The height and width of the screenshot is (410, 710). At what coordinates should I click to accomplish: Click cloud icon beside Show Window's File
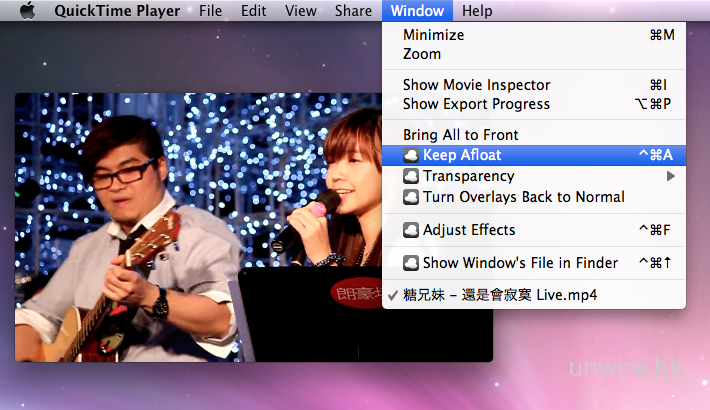[x=411, y=263]
